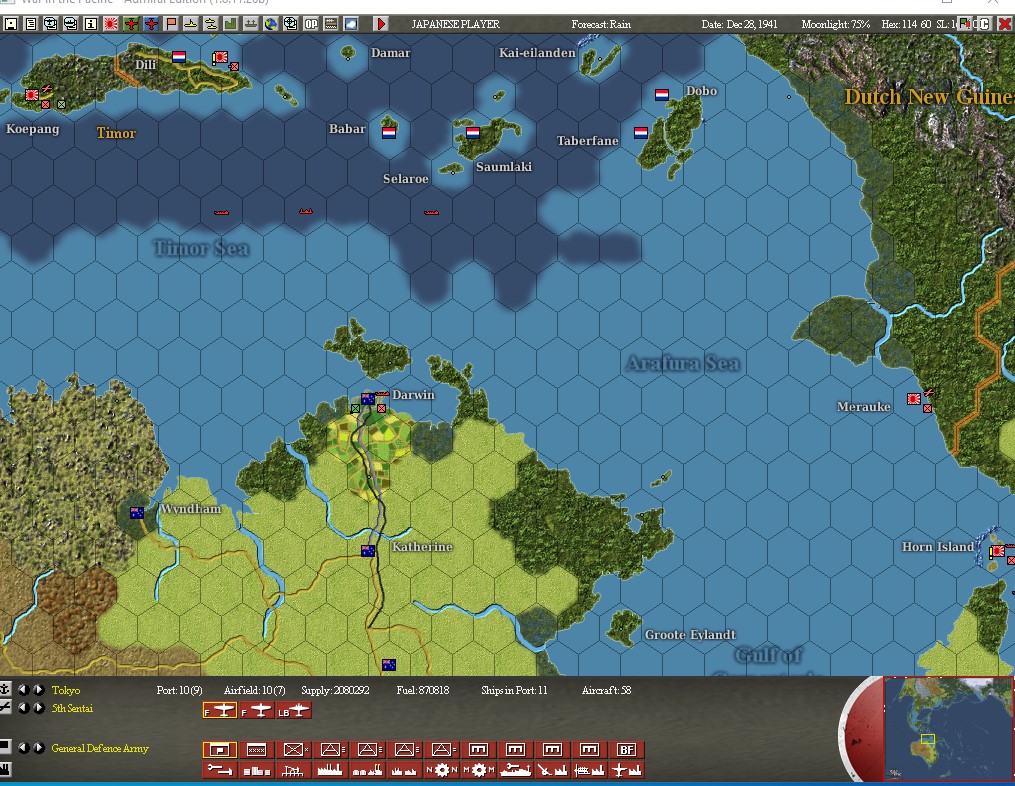
Task: Click the M gear M factory icon
Action: click(478, 770)
